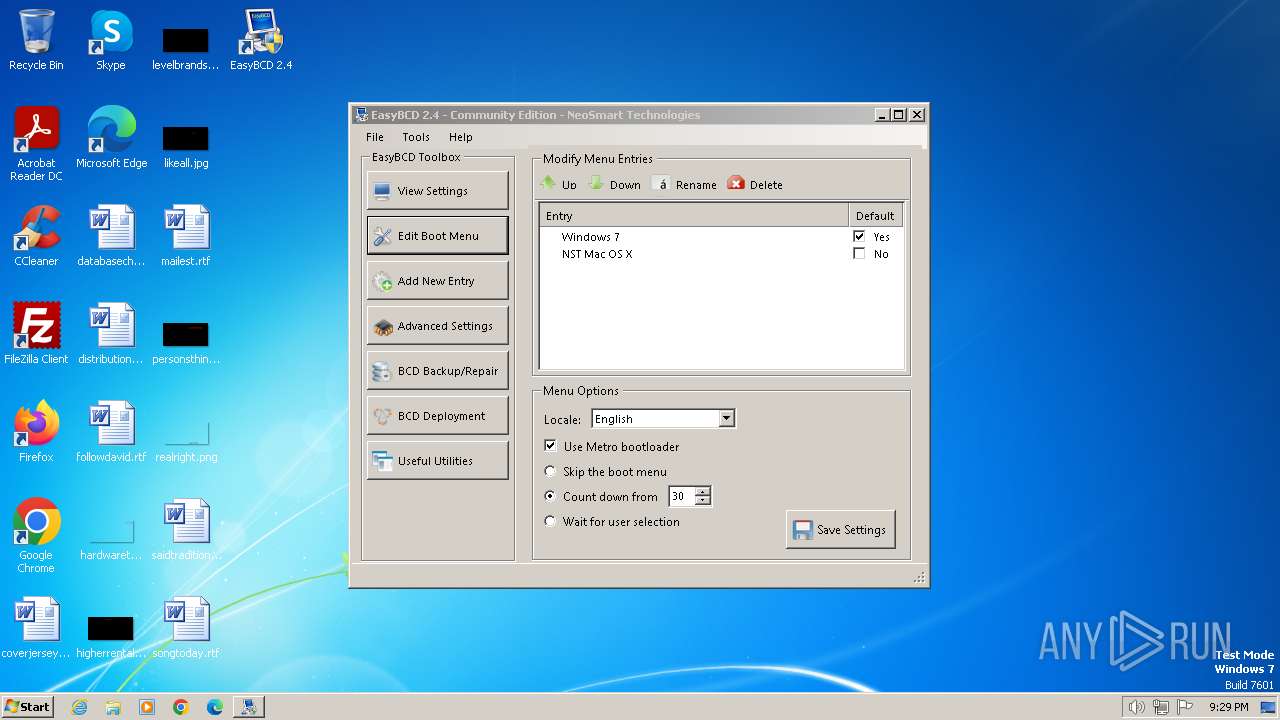This screenshot has width=1280, height=720.
Task: Decrease countdown value with down stepper
Action: click(703, 501)
